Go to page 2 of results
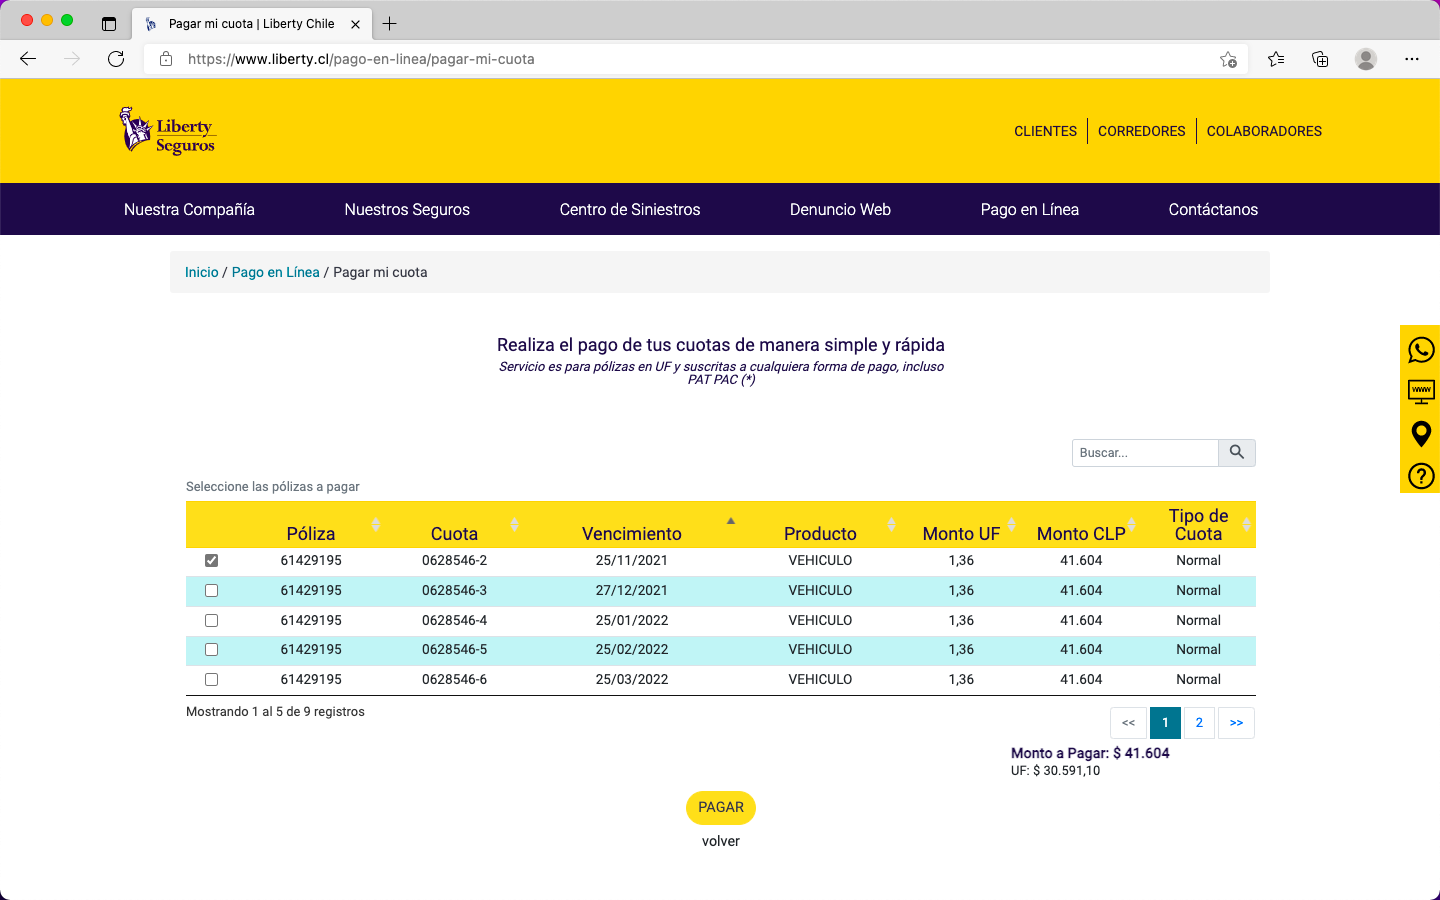The height and width of the screenshot is (900, 1440). coord(1199,723)
